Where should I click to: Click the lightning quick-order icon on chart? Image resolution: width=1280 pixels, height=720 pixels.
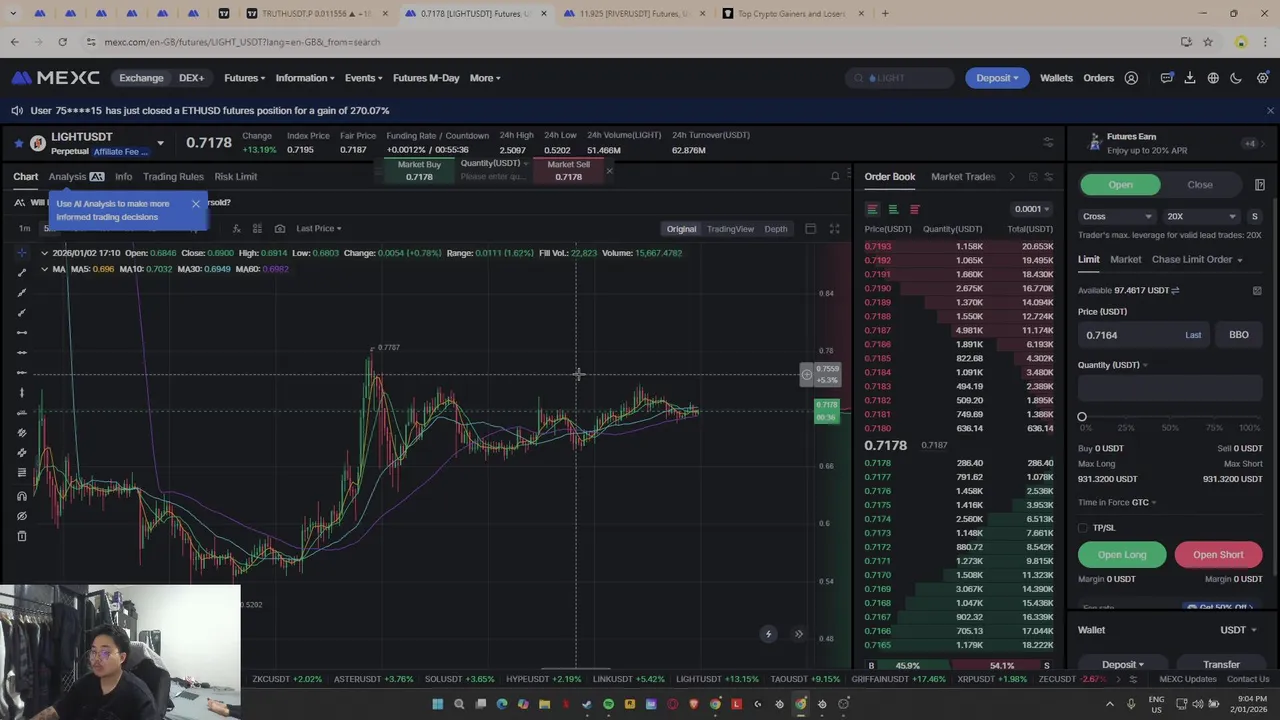pos(768,634)
